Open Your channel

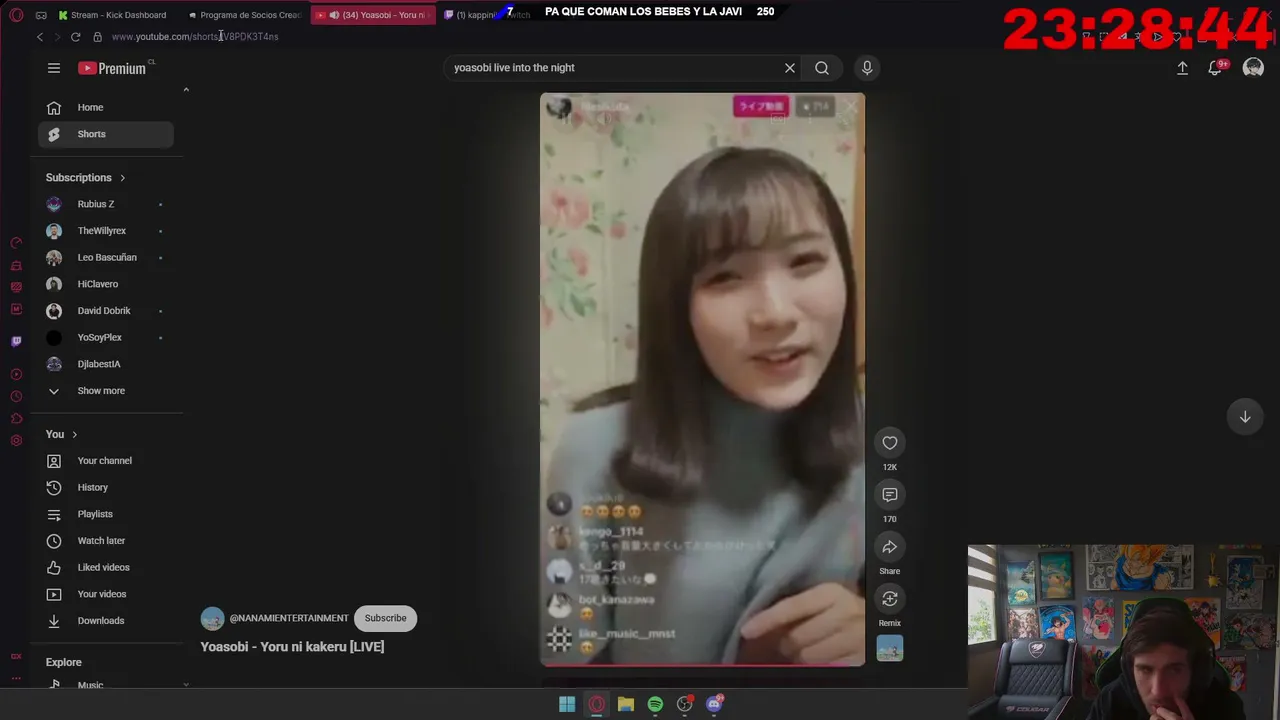coord(106,461)
